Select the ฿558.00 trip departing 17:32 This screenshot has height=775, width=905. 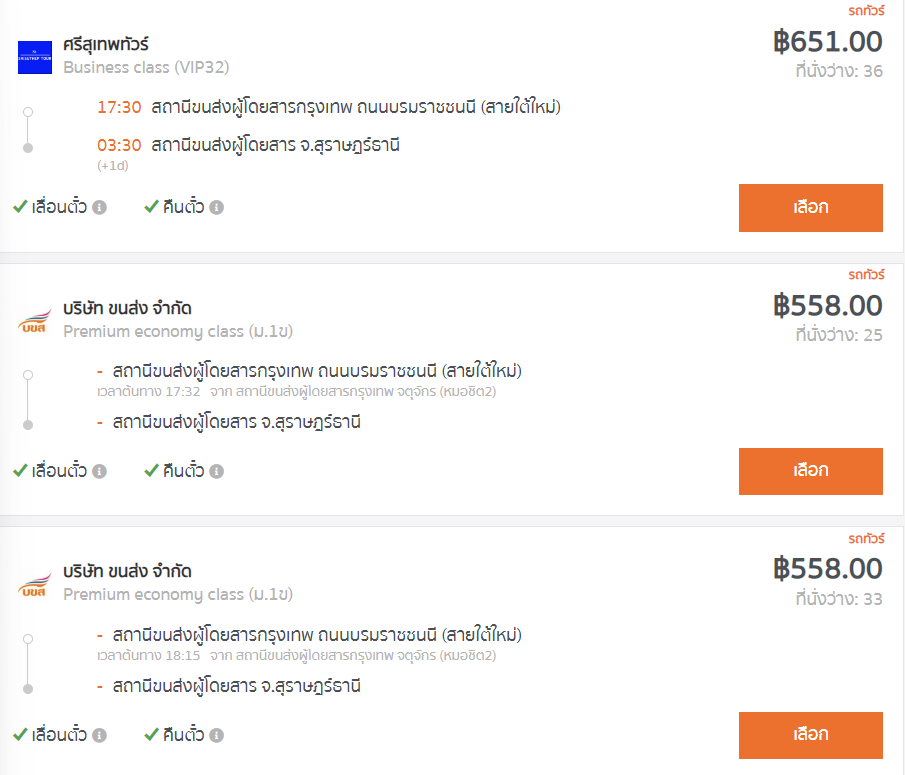810,471
